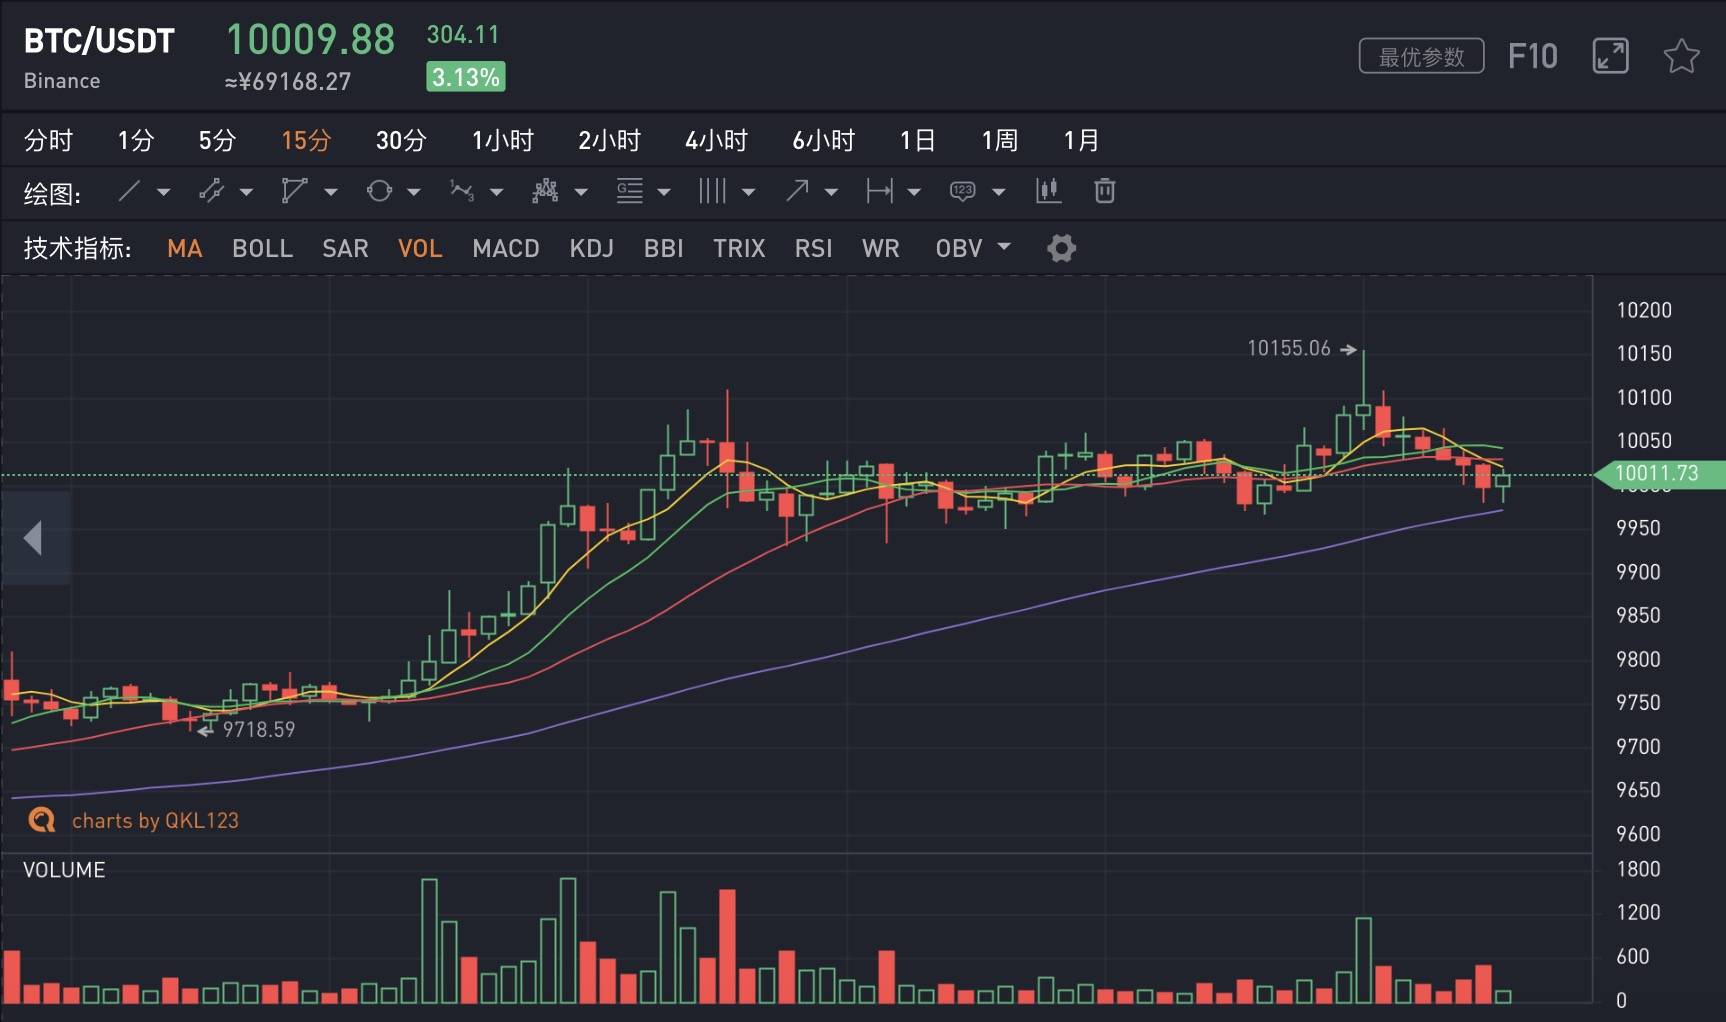Viewport: 1726px width, 1022px height.
Task: Delete drawings with the trash icon
Action: click(x=1105, y=190)
